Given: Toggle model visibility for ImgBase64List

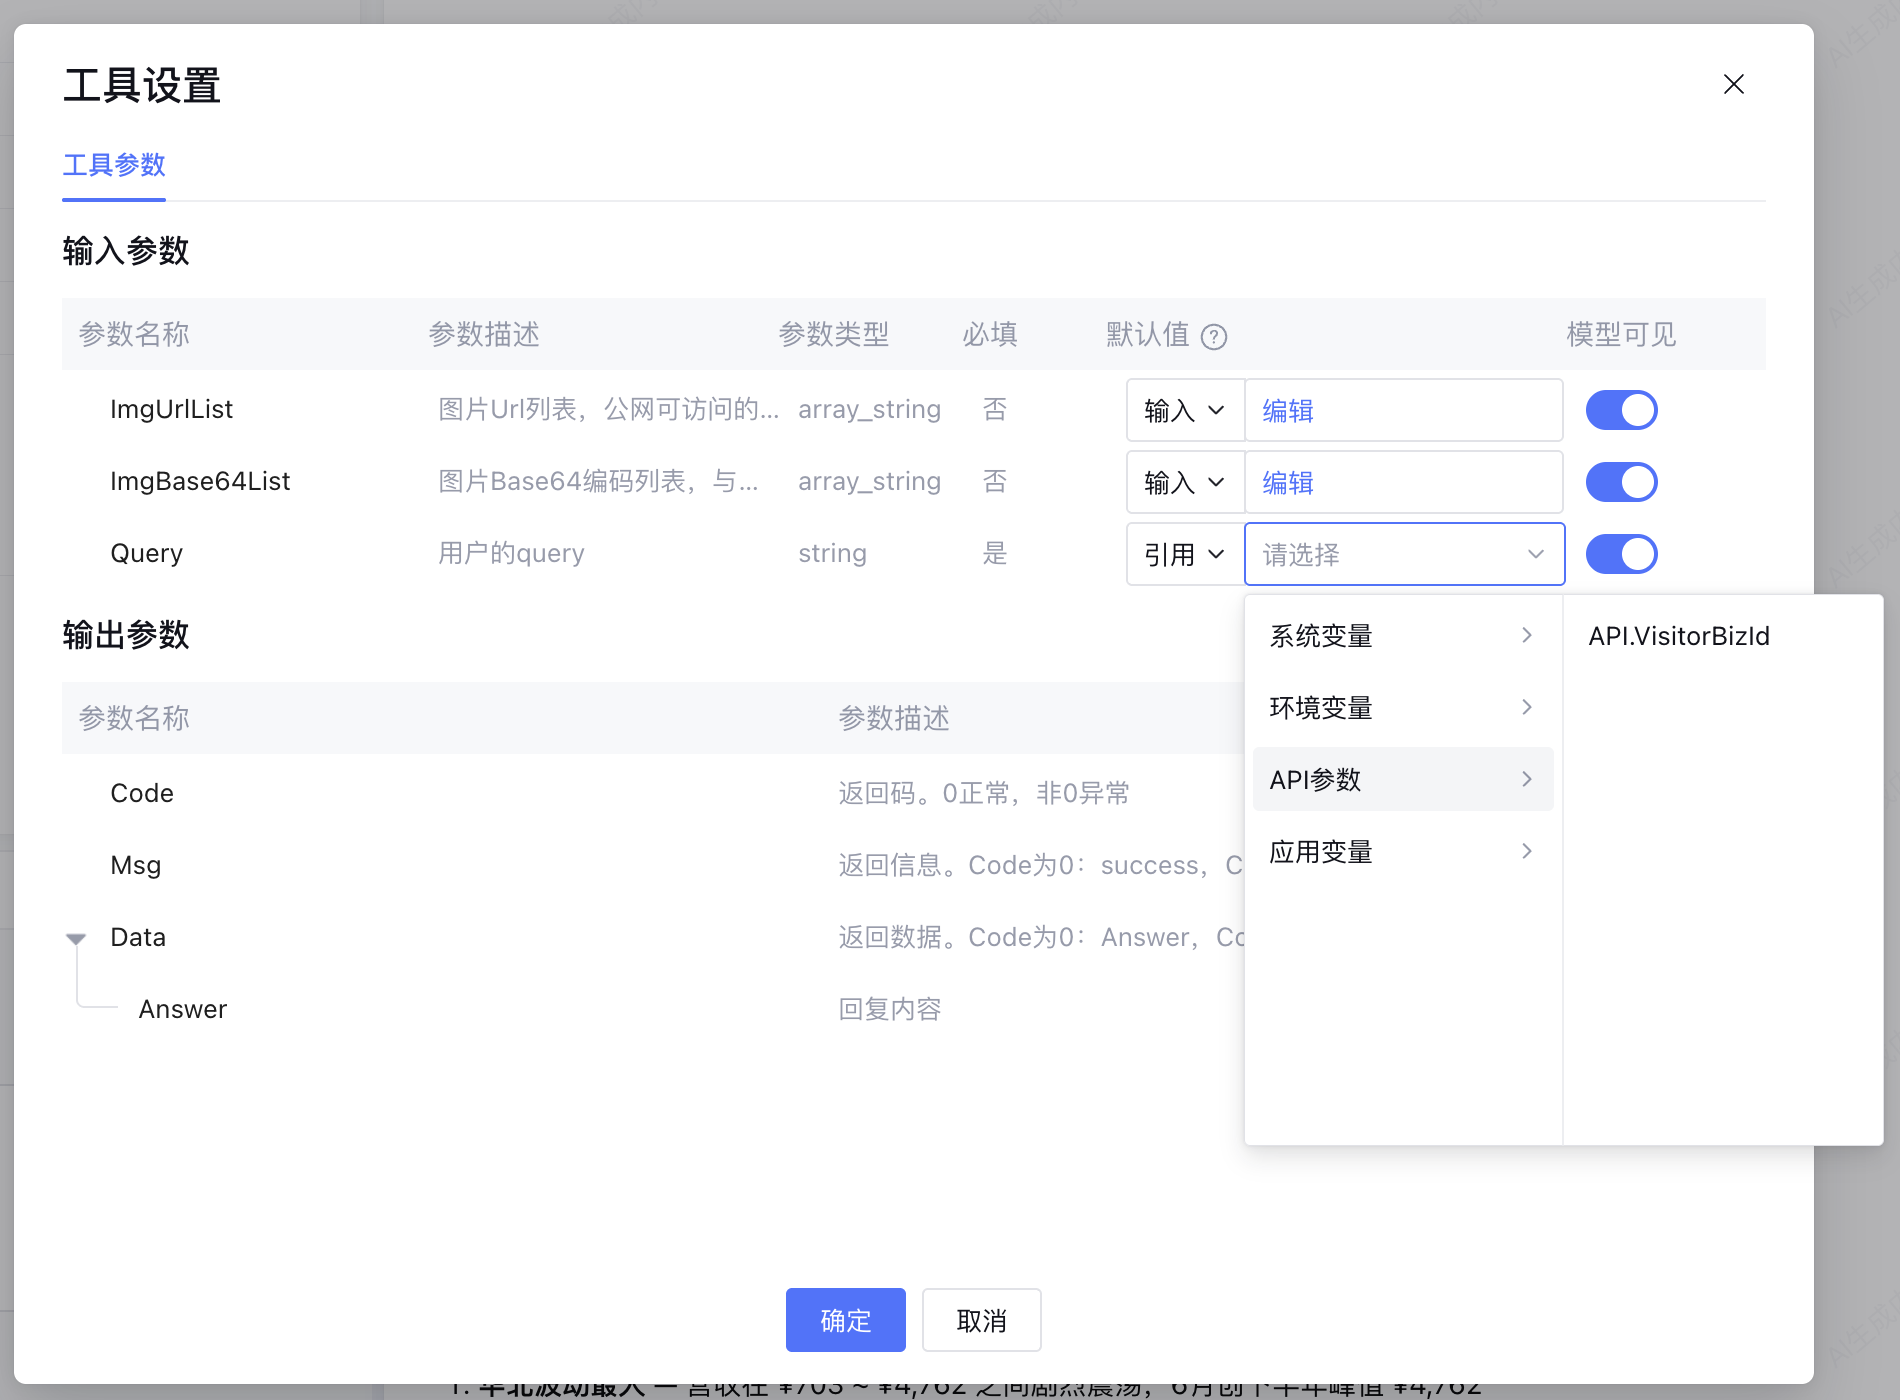Looking at the screenshot, I should coord(1622,482).
